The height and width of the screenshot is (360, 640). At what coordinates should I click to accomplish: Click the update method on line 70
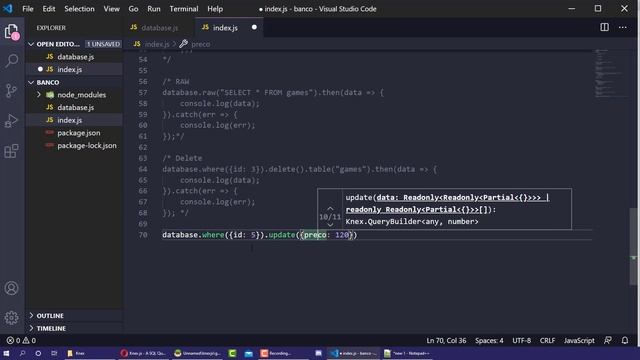[282, 235]
